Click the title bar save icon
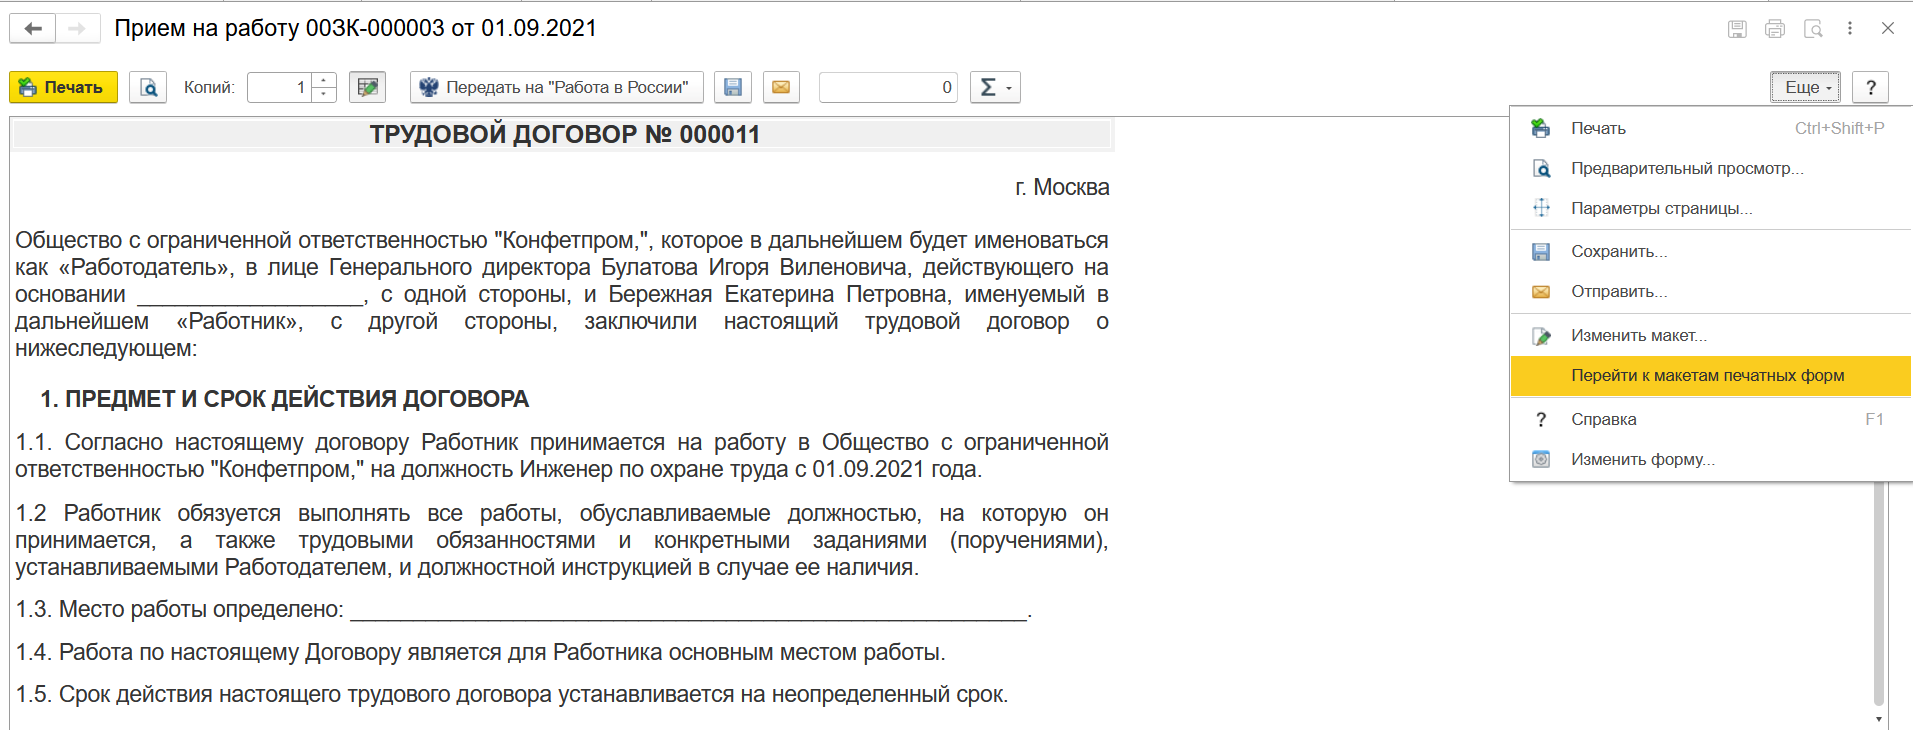Viewport: 1913px width, 730px height. click(x=1737, y=29)
